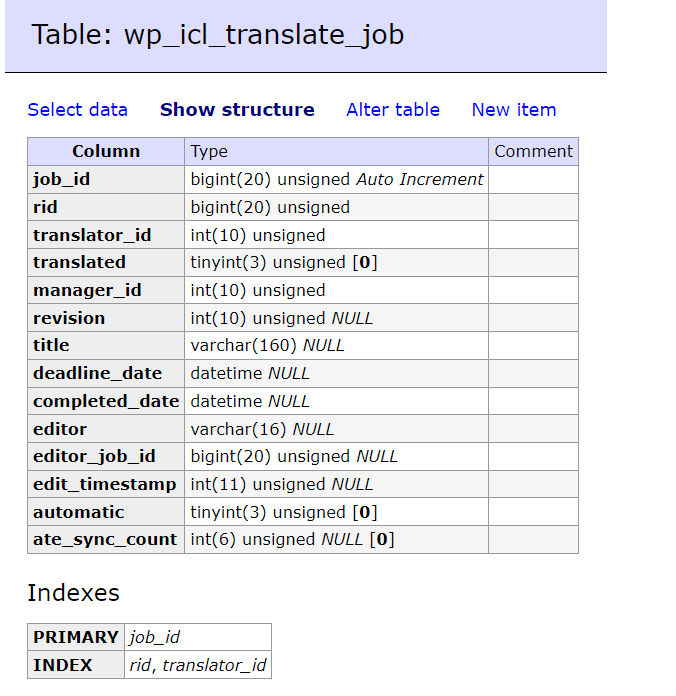The height and width of the screenshot is (696, 676).
Task: Click New item link
Action: (514, 110)
